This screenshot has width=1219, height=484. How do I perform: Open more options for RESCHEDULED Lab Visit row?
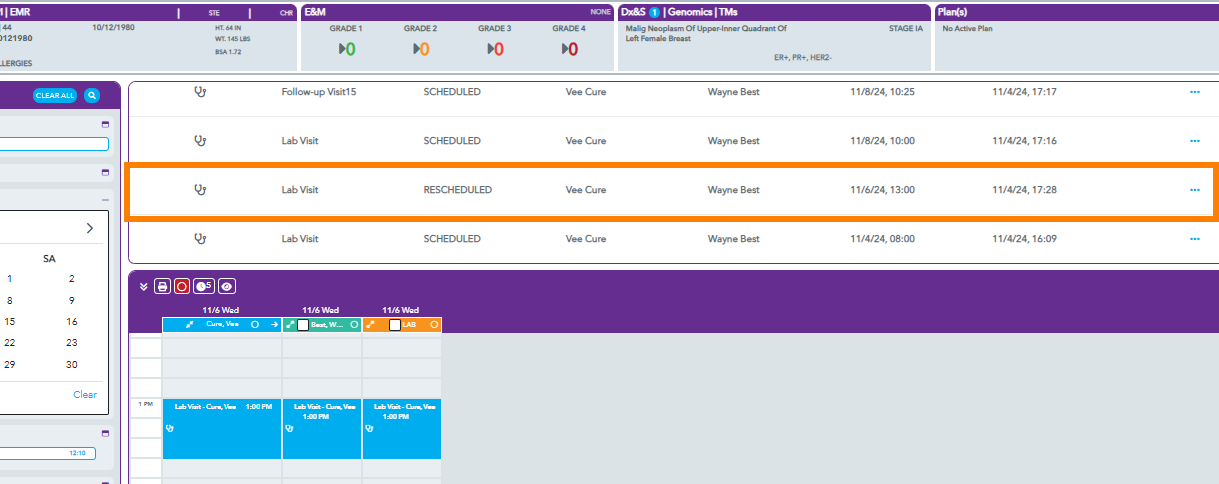(x=1194, y=189)
